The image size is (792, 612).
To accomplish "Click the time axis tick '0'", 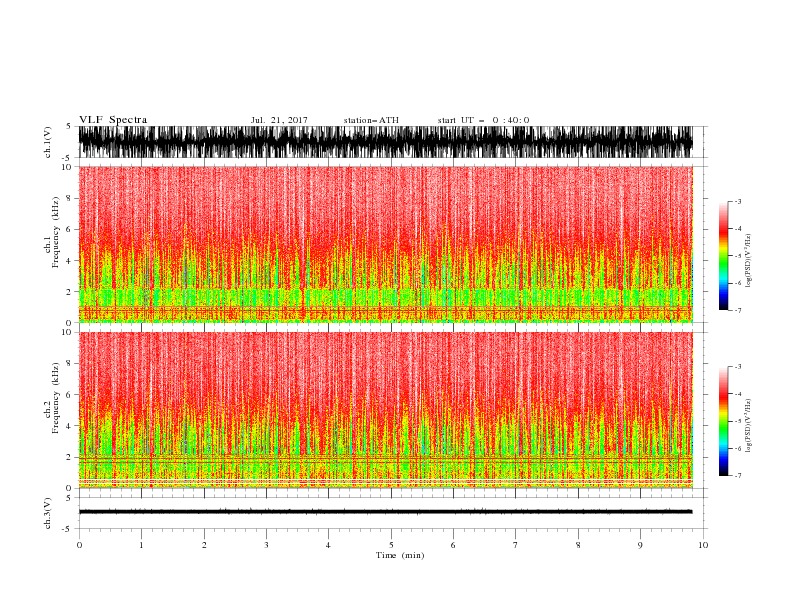I will [x=79, y=545].
